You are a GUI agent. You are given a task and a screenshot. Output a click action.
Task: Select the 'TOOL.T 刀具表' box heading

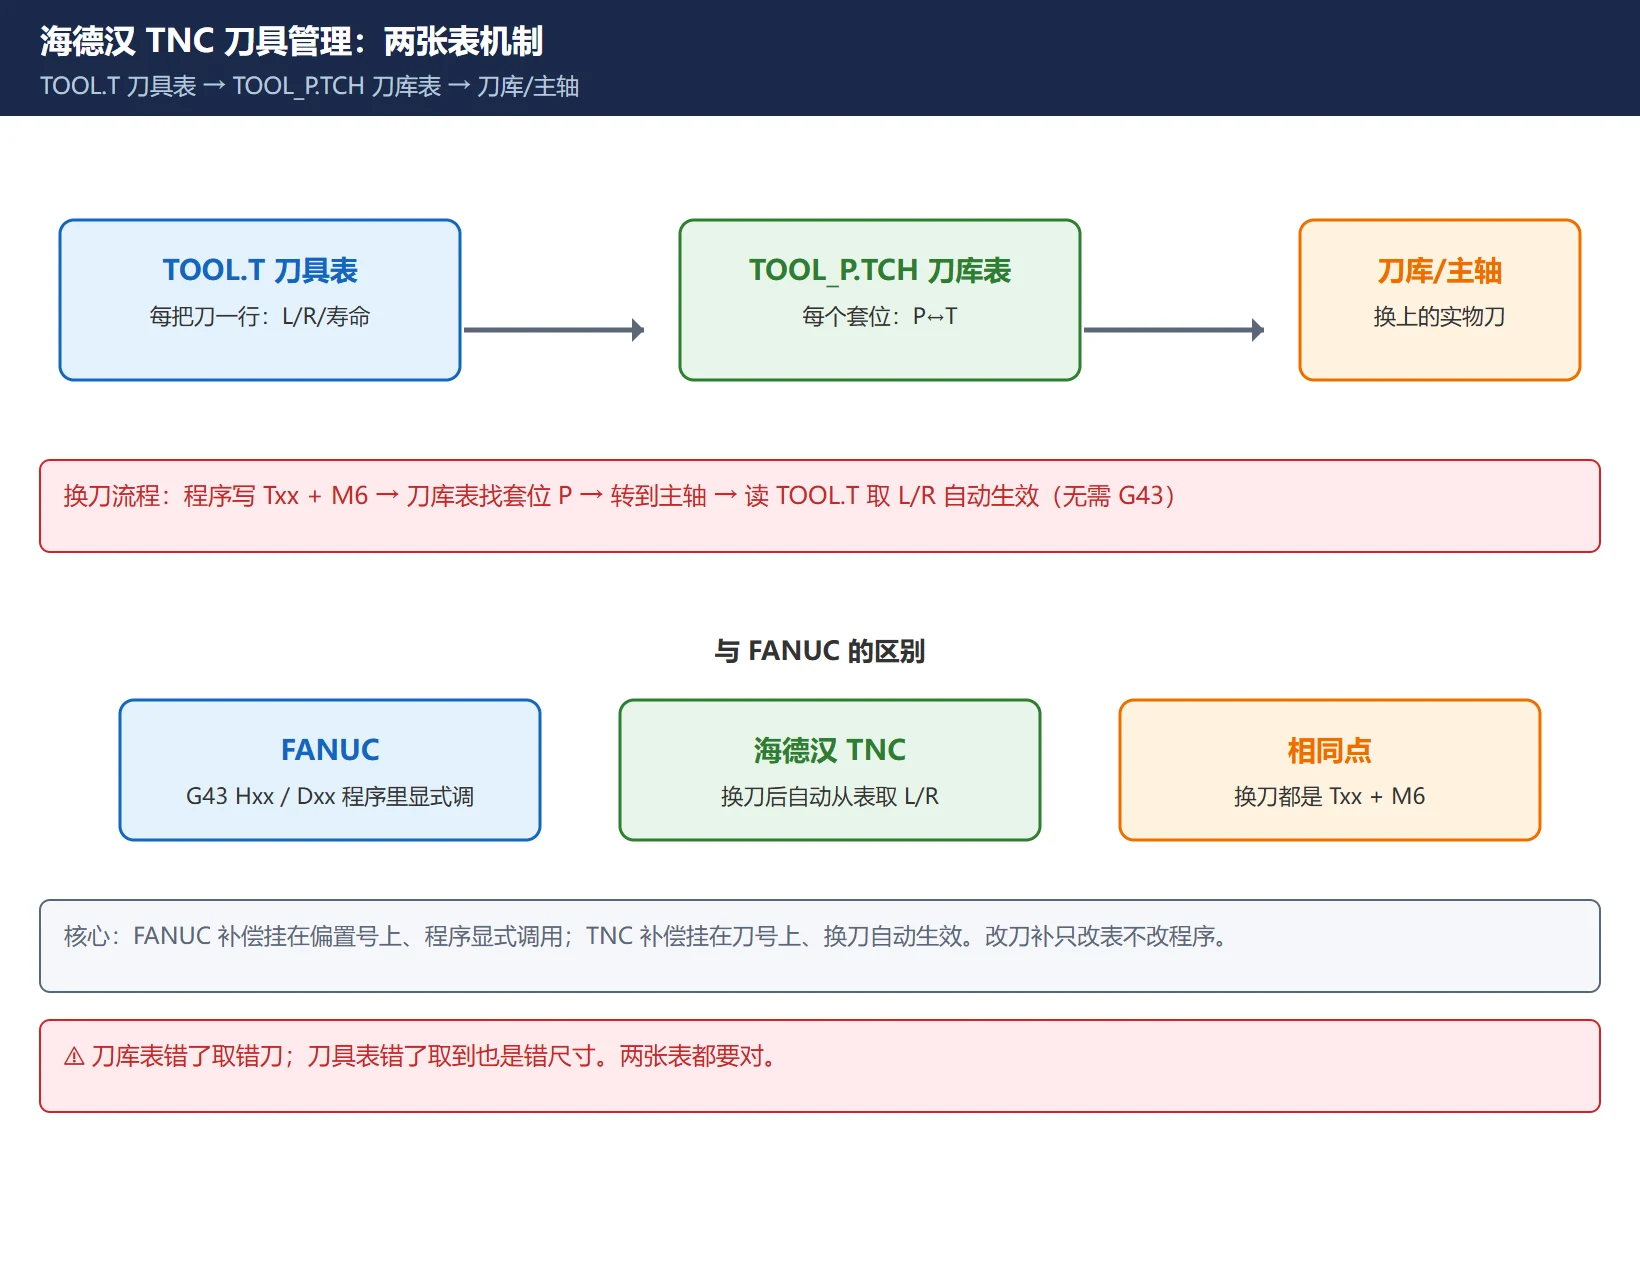[260, 270]
